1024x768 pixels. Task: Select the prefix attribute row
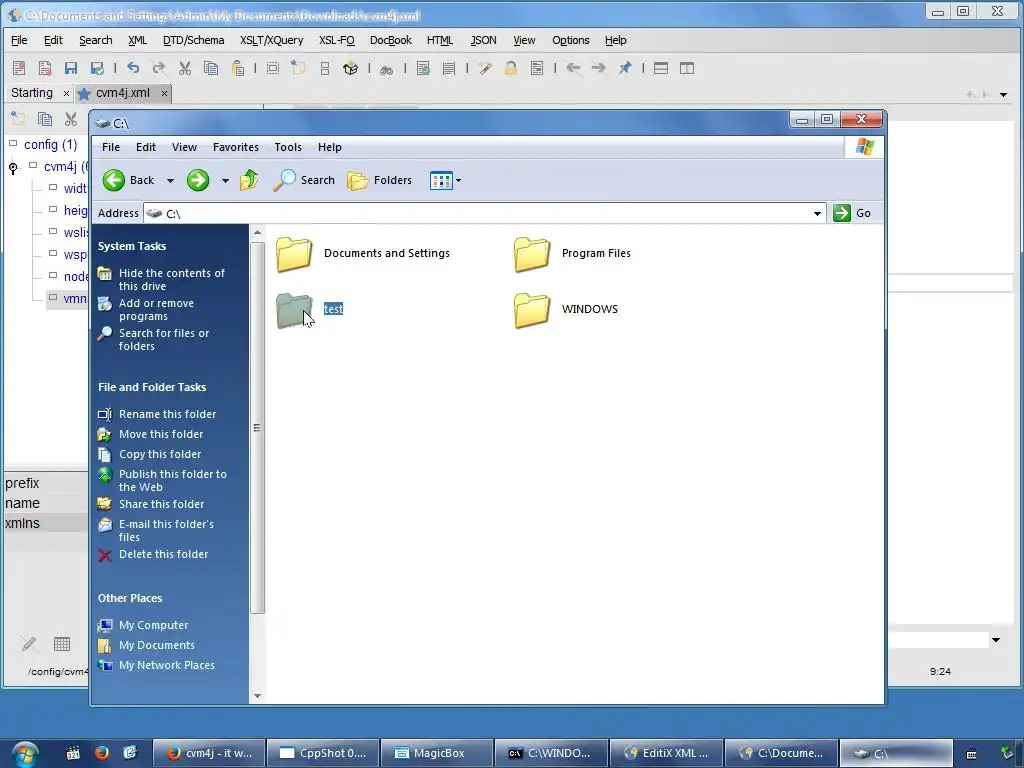46,483
